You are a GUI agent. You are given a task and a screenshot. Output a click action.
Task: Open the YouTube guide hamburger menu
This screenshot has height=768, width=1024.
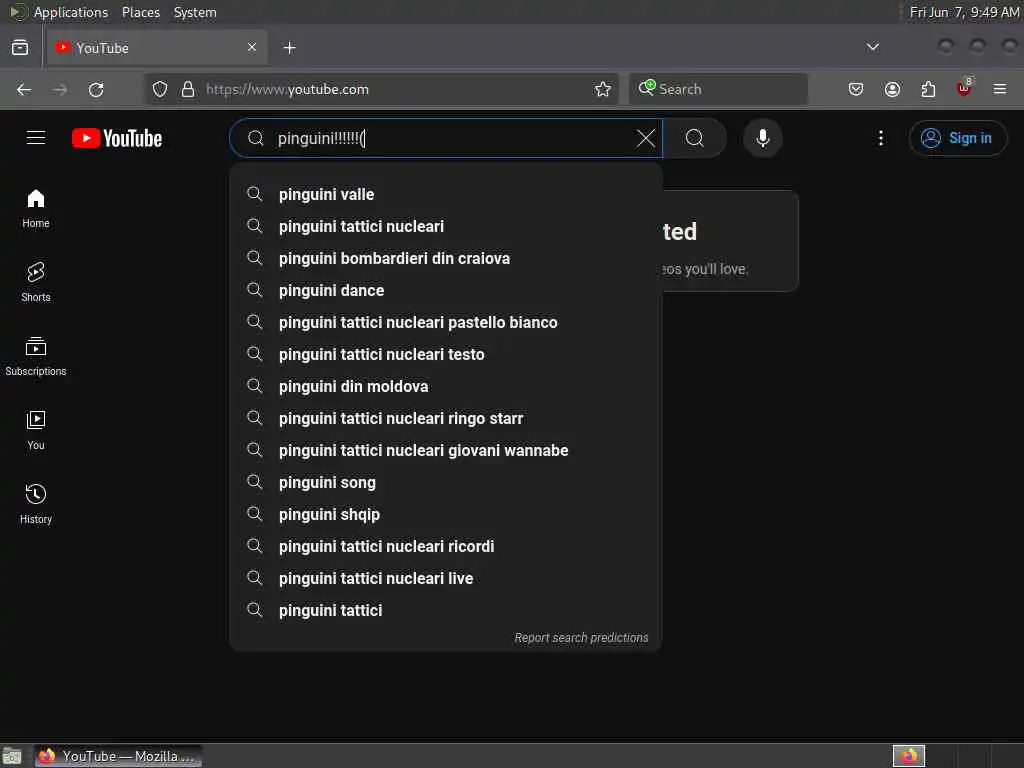click(x=36, y=138)
